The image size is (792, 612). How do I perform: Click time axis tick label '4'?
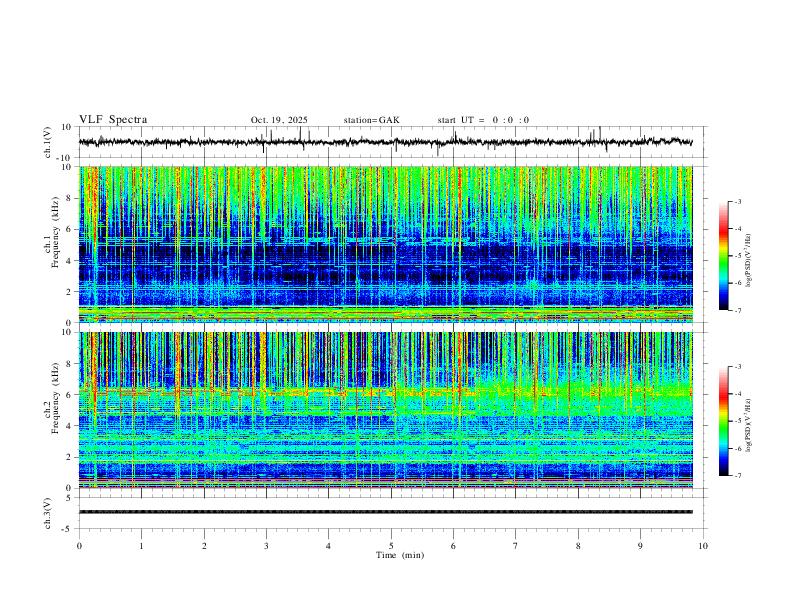point(328,546)
